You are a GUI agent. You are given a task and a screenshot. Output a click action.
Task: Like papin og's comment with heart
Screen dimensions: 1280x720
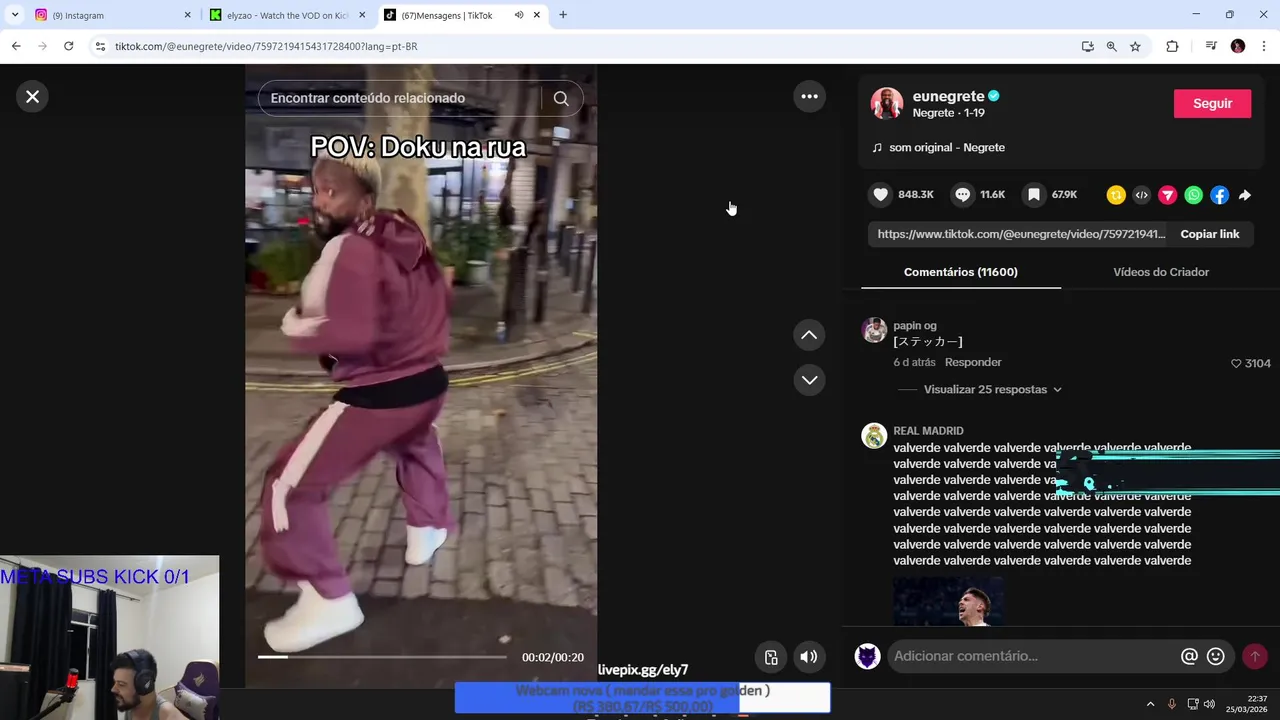[x=1236, y=363]
